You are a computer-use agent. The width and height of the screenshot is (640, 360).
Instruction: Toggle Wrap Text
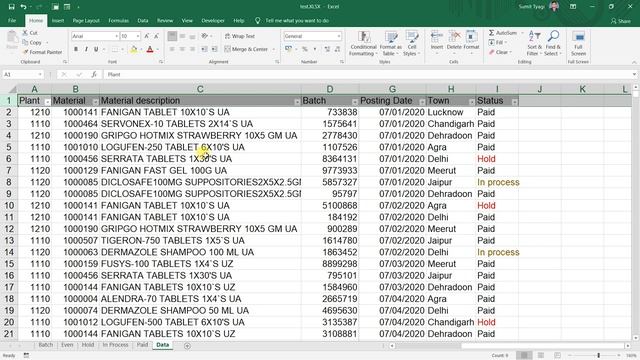click(240, 36)
